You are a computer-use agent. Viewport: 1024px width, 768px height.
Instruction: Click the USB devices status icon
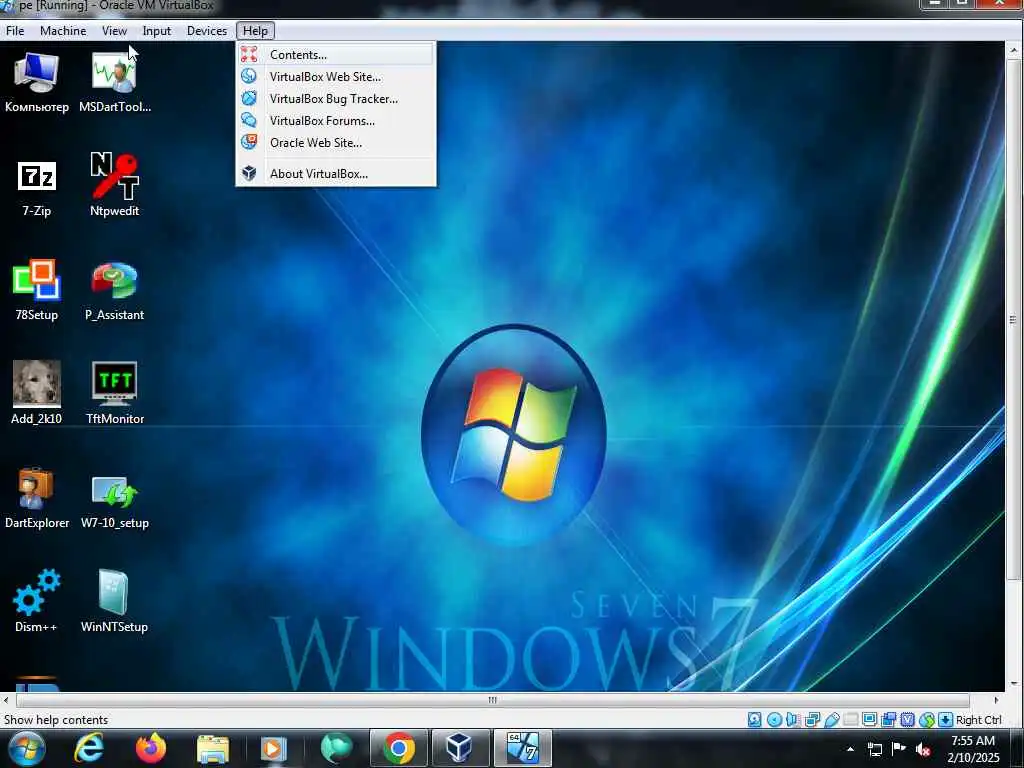(x=831, y=720)
